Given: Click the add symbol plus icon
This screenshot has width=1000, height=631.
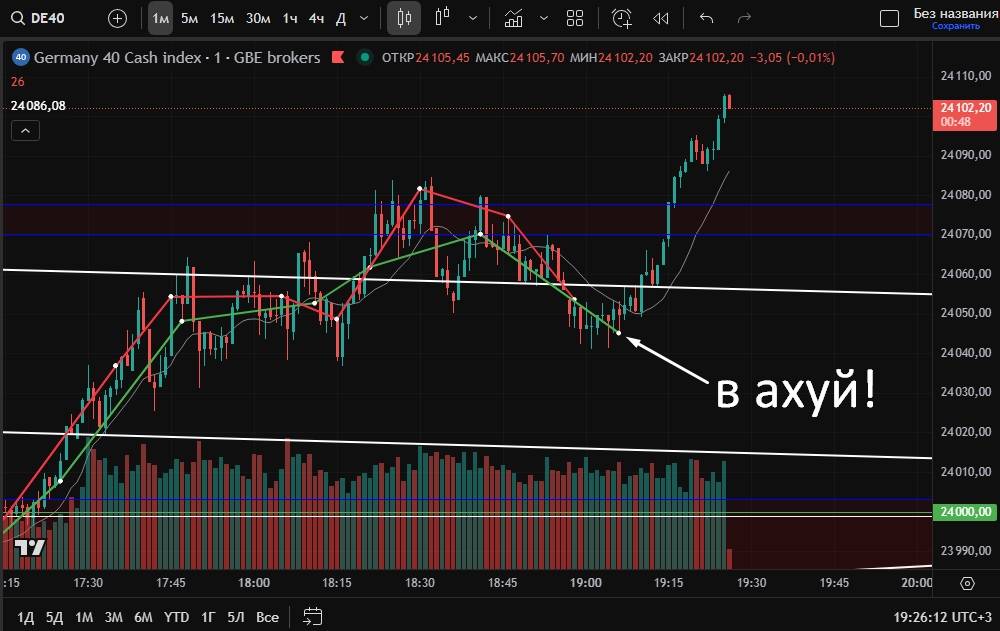Looking at the screenshot, I should point(117,18).
